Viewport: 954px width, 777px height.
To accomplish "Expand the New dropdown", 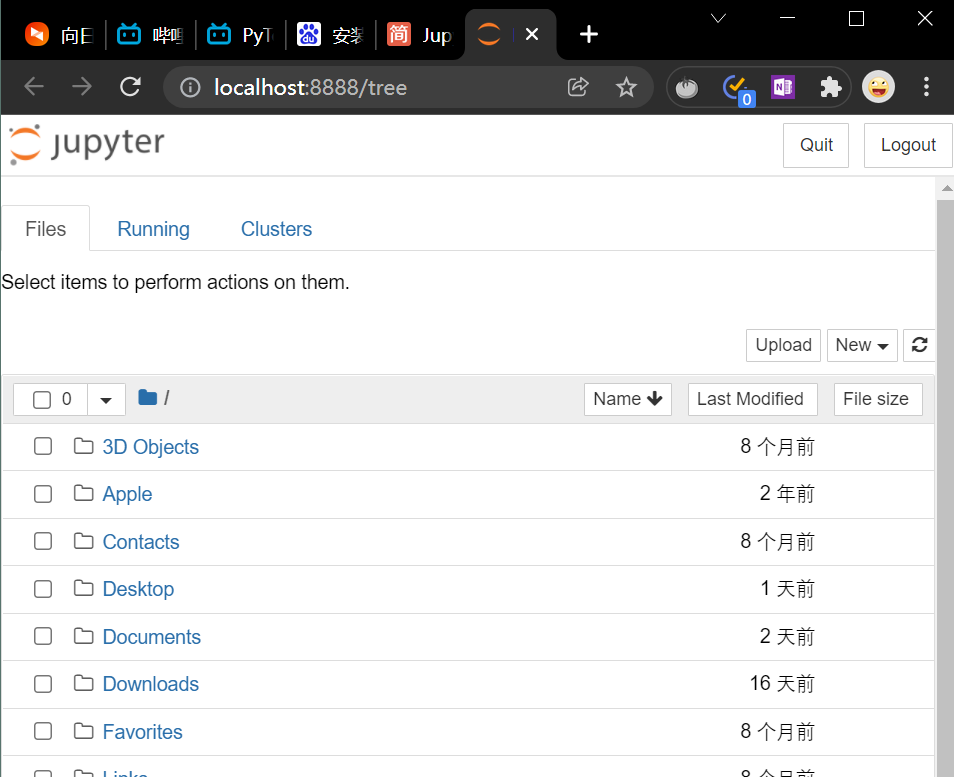I will click(x=862, y=345).
